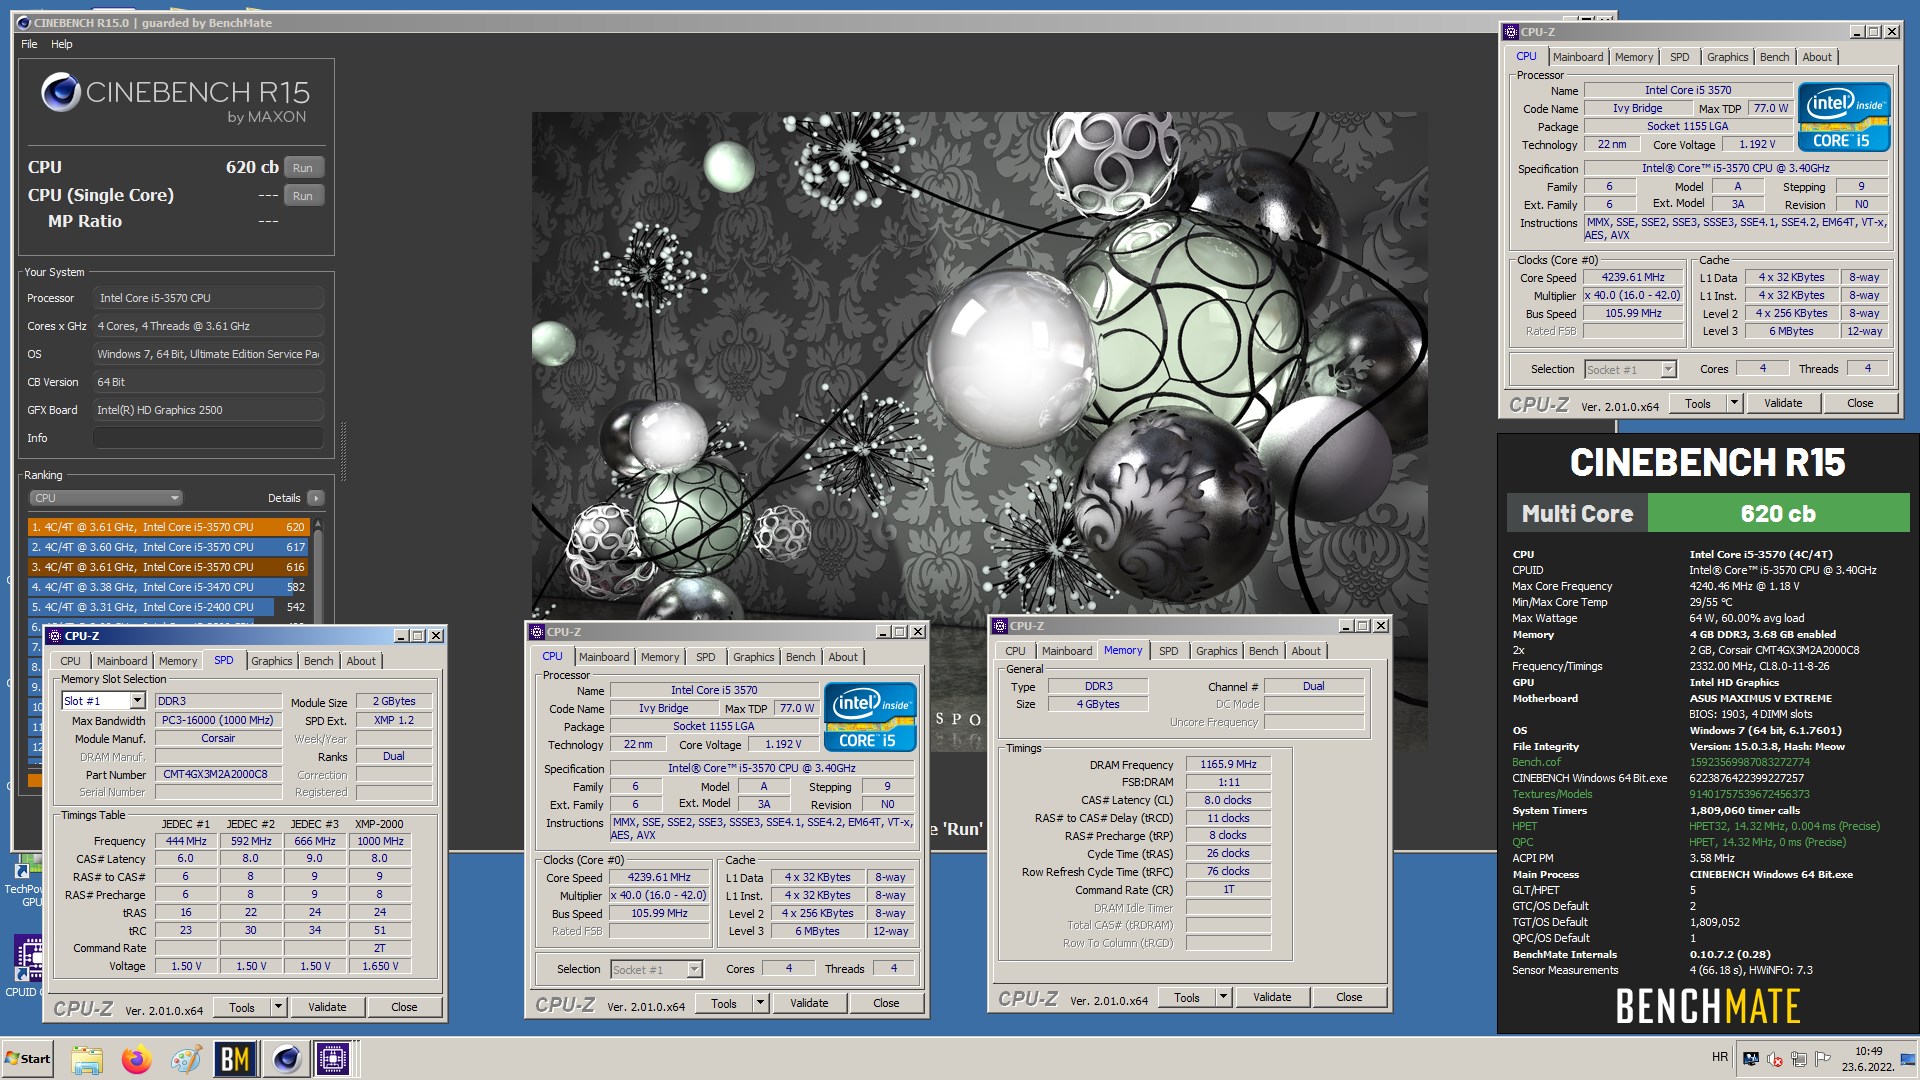
Task: Expand Tools dropdown arrow in middle CPU-Z window
Action: [x=760, y=1003]
